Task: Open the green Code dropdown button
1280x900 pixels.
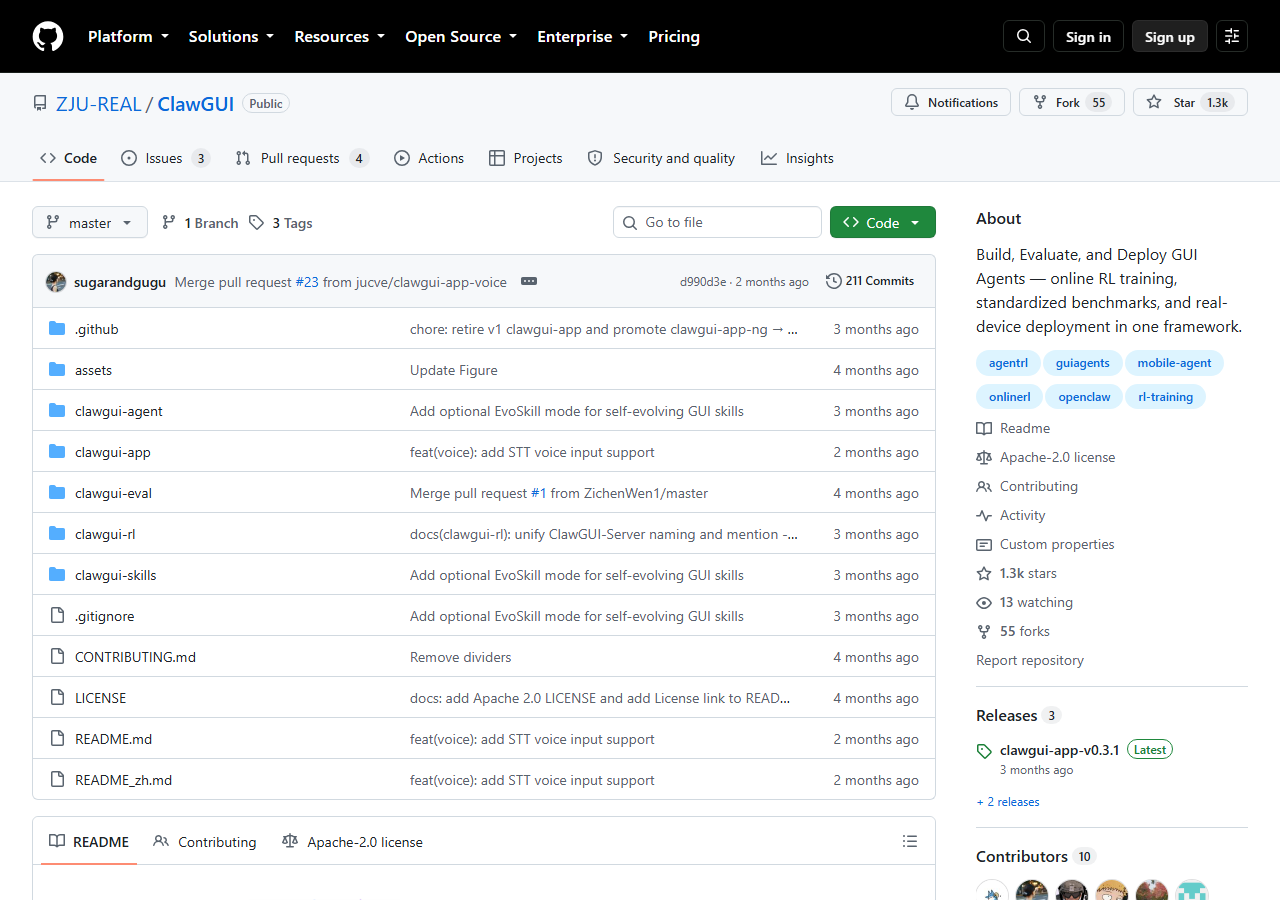Action: [x=883, y=223]
